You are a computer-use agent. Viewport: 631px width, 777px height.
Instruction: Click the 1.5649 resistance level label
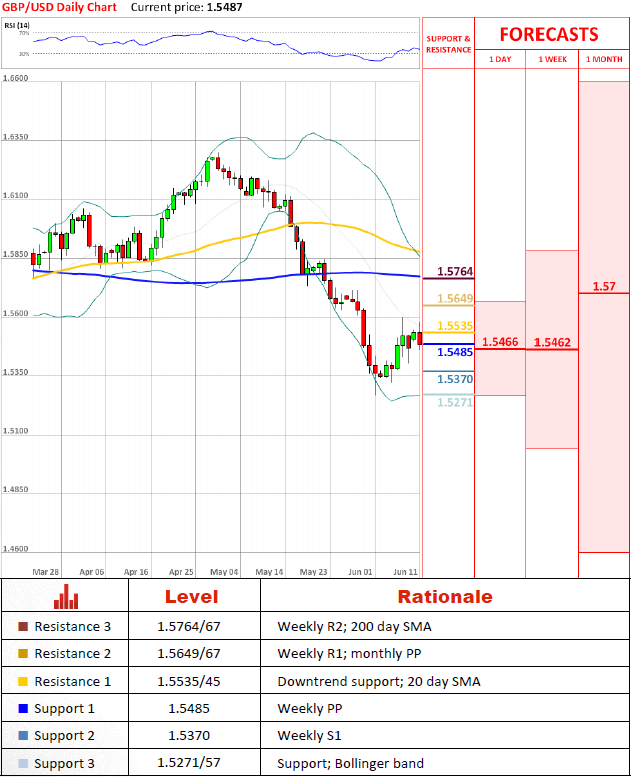click(x=455, y=298)
